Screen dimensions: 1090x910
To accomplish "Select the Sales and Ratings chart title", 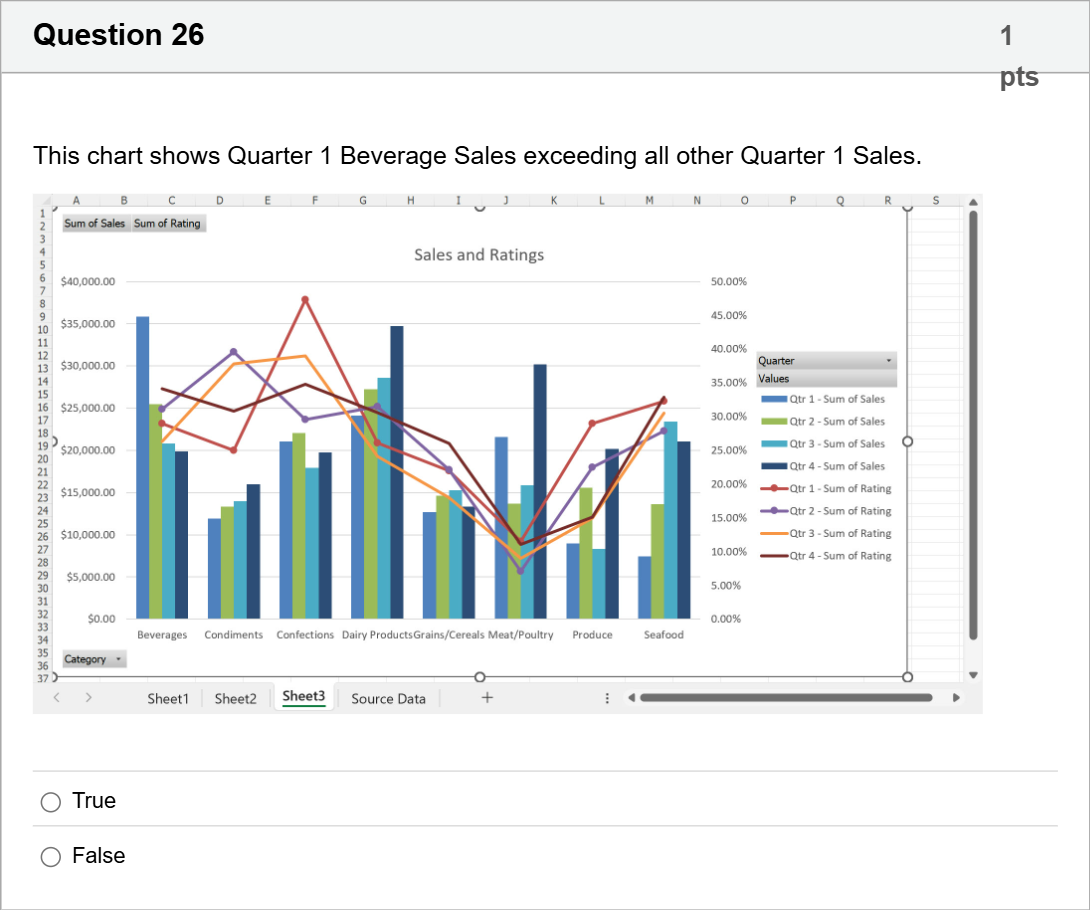I will (x=479, y=255).
